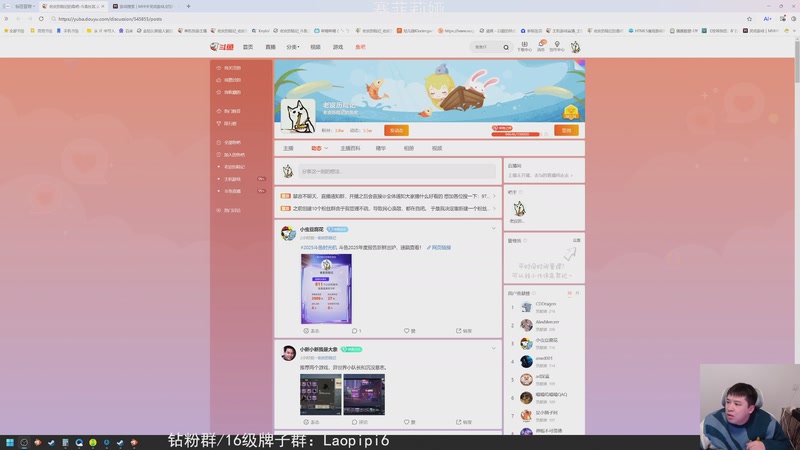
Task: Click the Windows Start button
Action: [x=10, y=442]
